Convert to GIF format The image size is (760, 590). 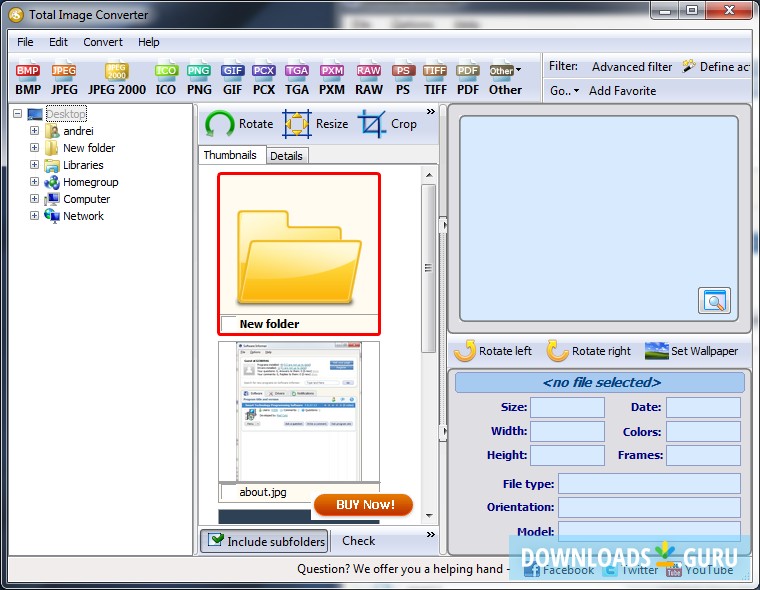233,79
